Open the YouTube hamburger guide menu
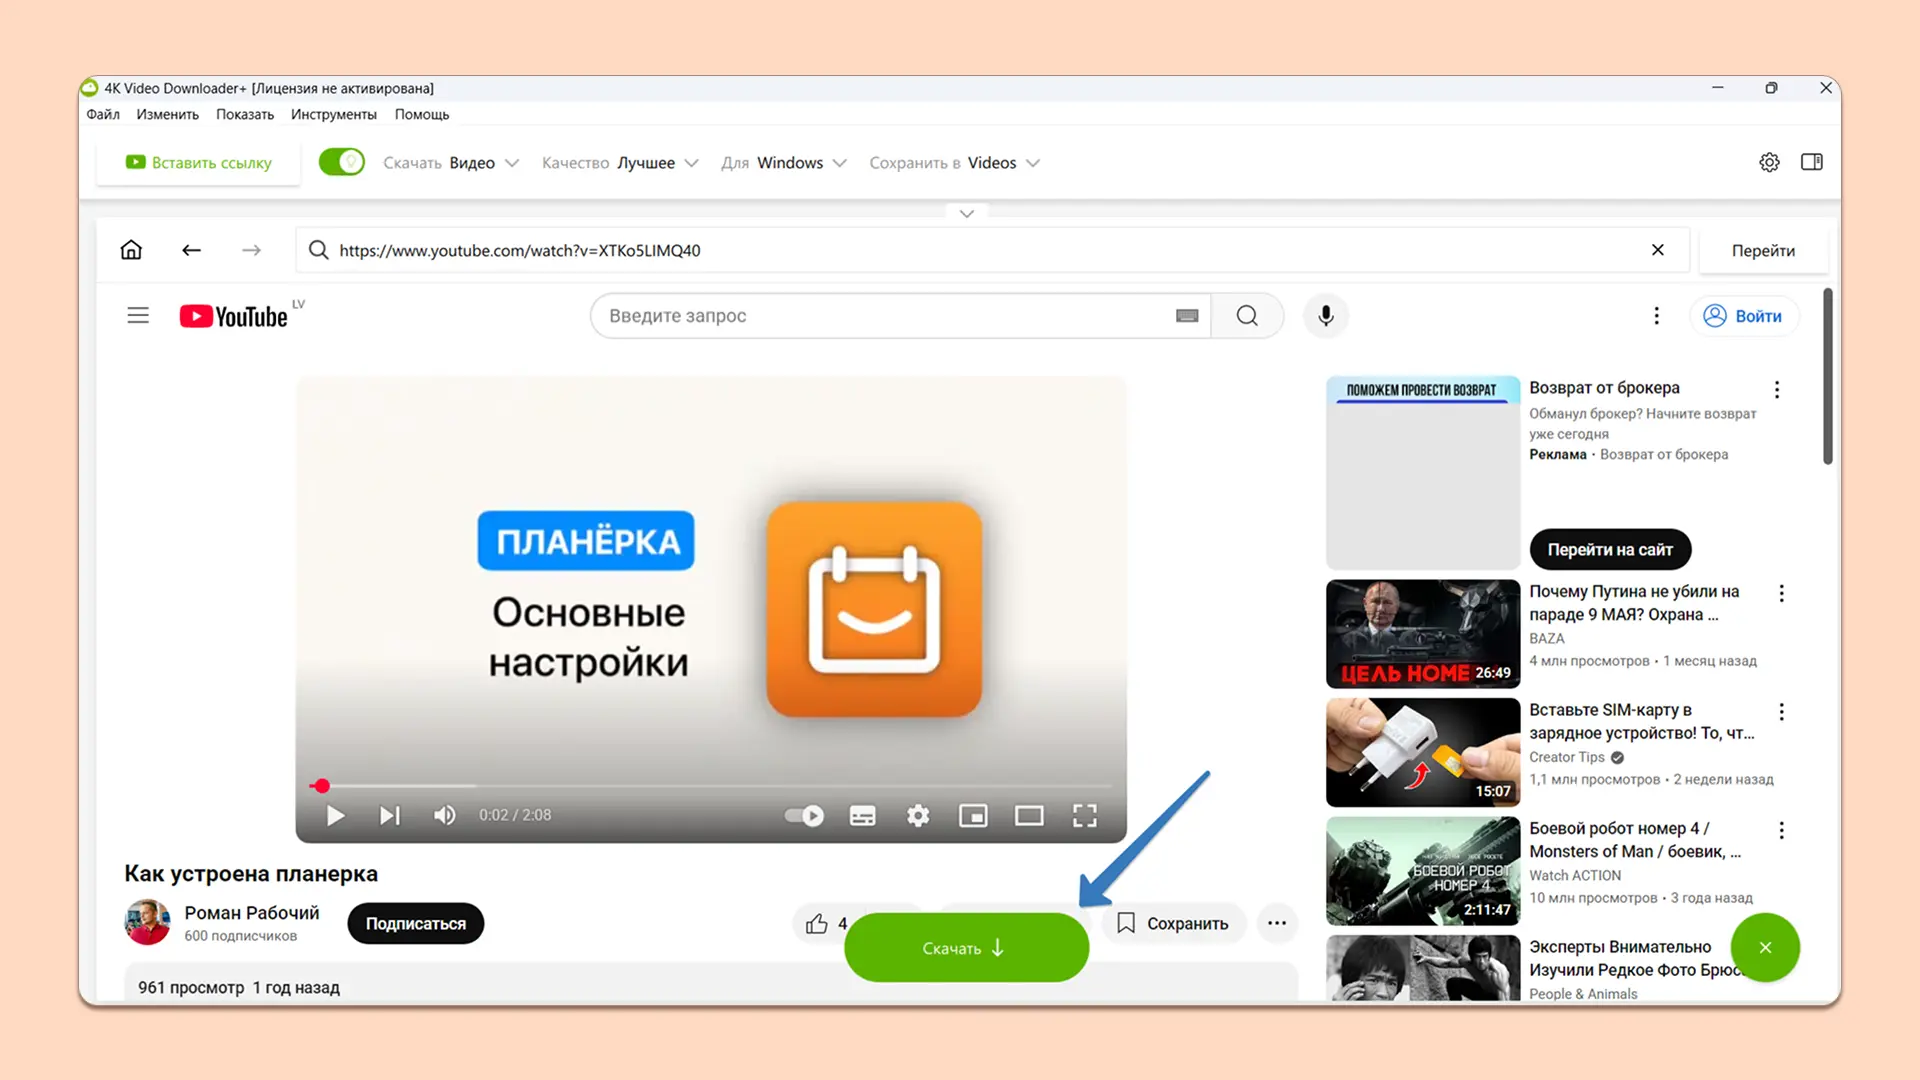1920x1080 pixels. (x=138, y=316)
